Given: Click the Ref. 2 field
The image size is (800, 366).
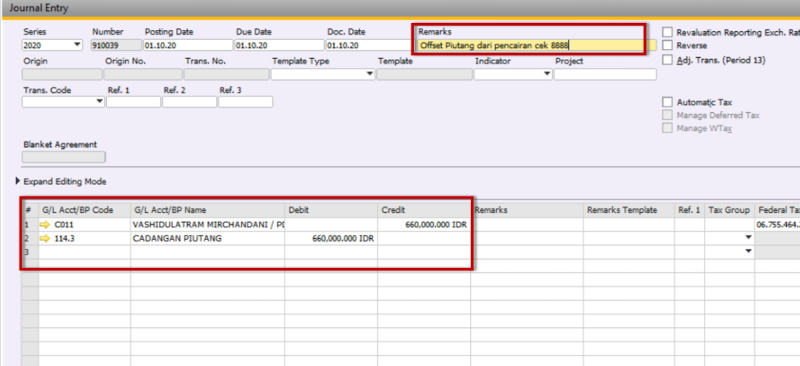Looking at the screenshot, I should click(x=189, y=102).
